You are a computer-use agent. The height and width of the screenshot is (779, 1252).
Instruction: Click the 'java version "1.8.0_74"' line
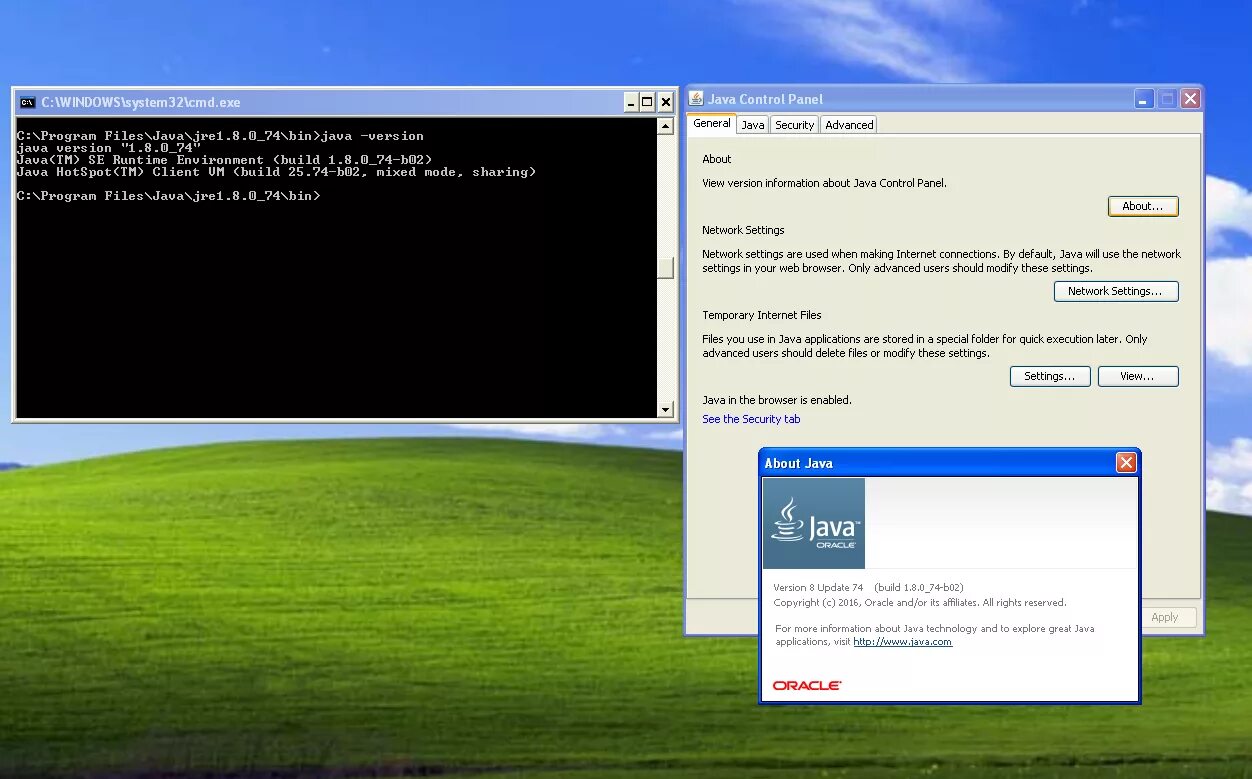(109, 148)
